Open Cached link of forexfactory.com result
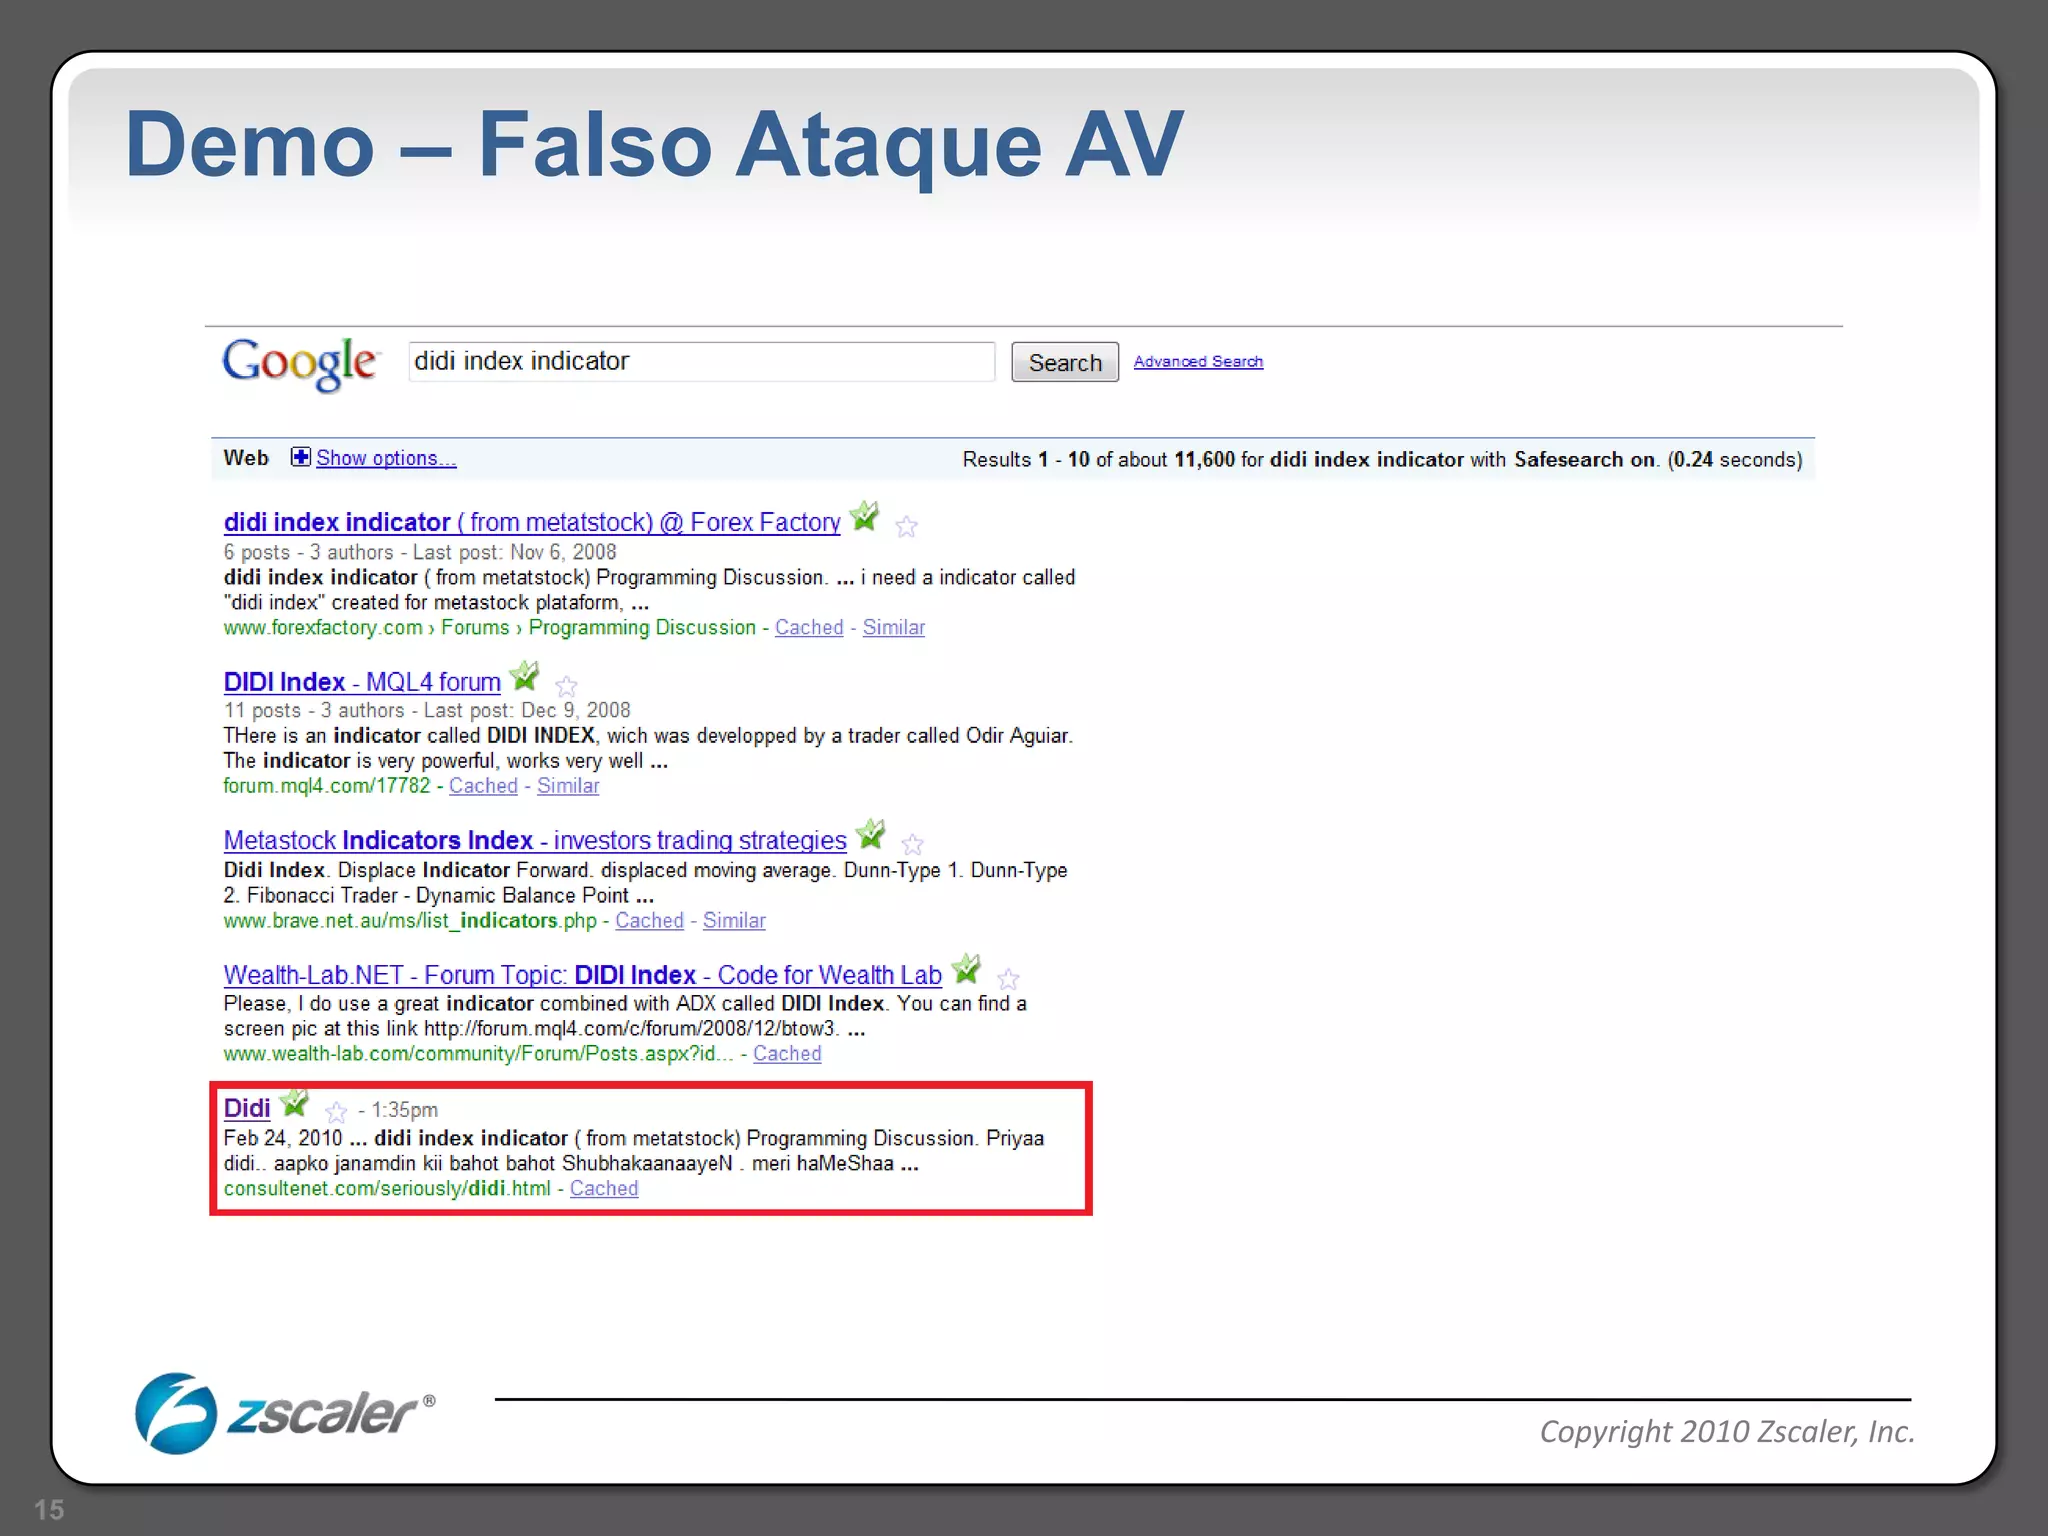The image size is (2048, 1536). 809,627
